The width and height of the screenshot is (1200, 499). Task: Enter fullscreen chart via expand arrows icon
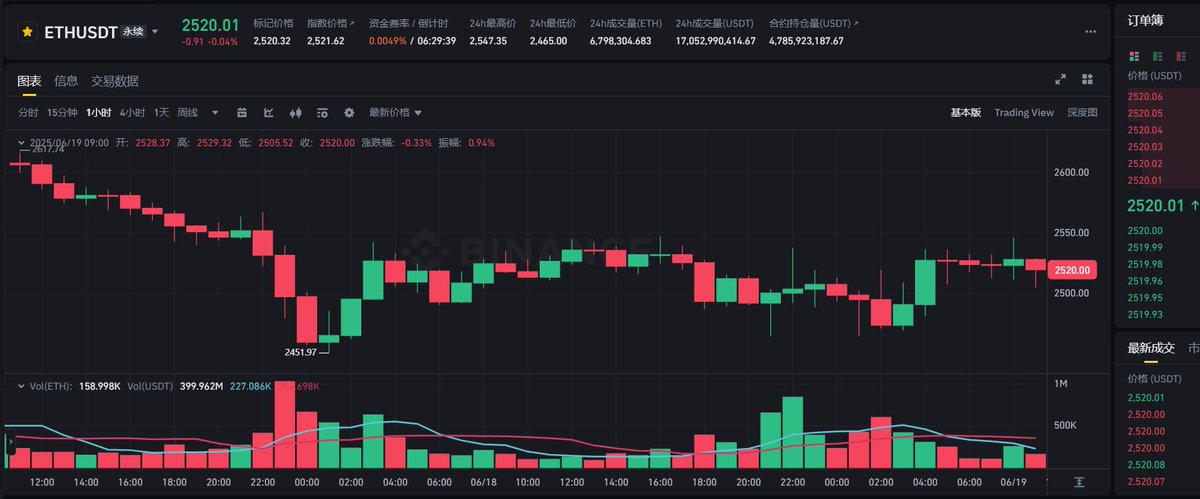(x=1061, y=80)
